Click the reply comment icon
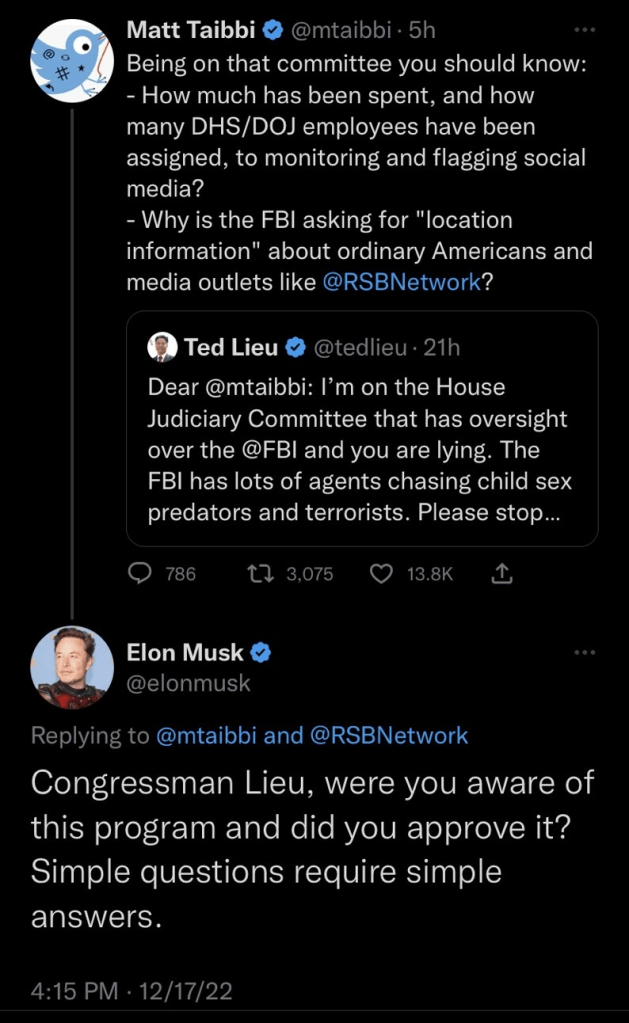Viewport: 629px width, 1023px height. [142, 573]
